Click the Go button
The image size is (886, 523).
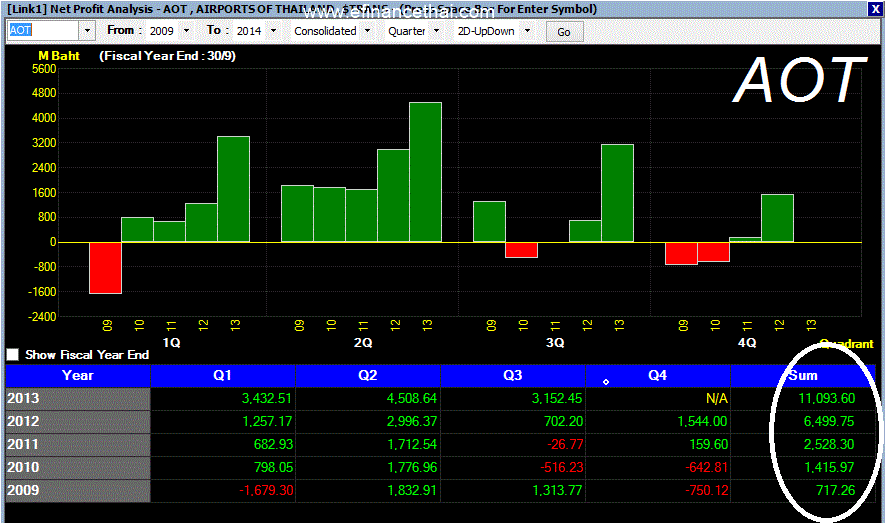[564, 32]
